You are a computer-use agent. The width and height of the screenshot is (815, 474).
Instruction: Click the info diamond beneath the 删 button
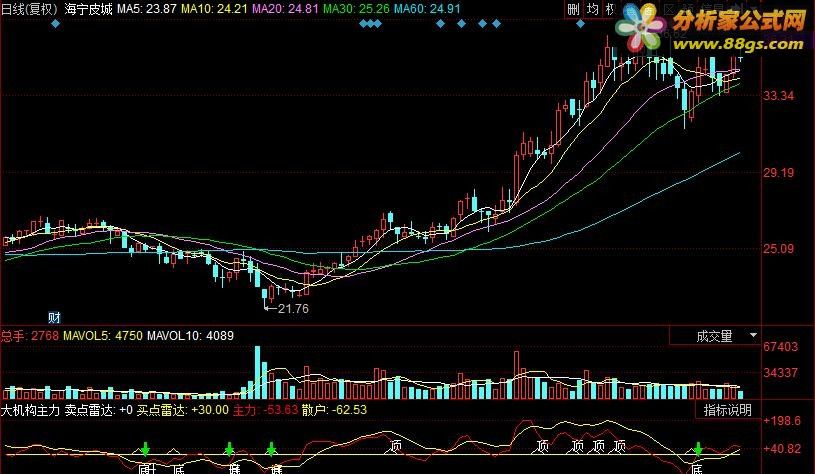[581, 23]
